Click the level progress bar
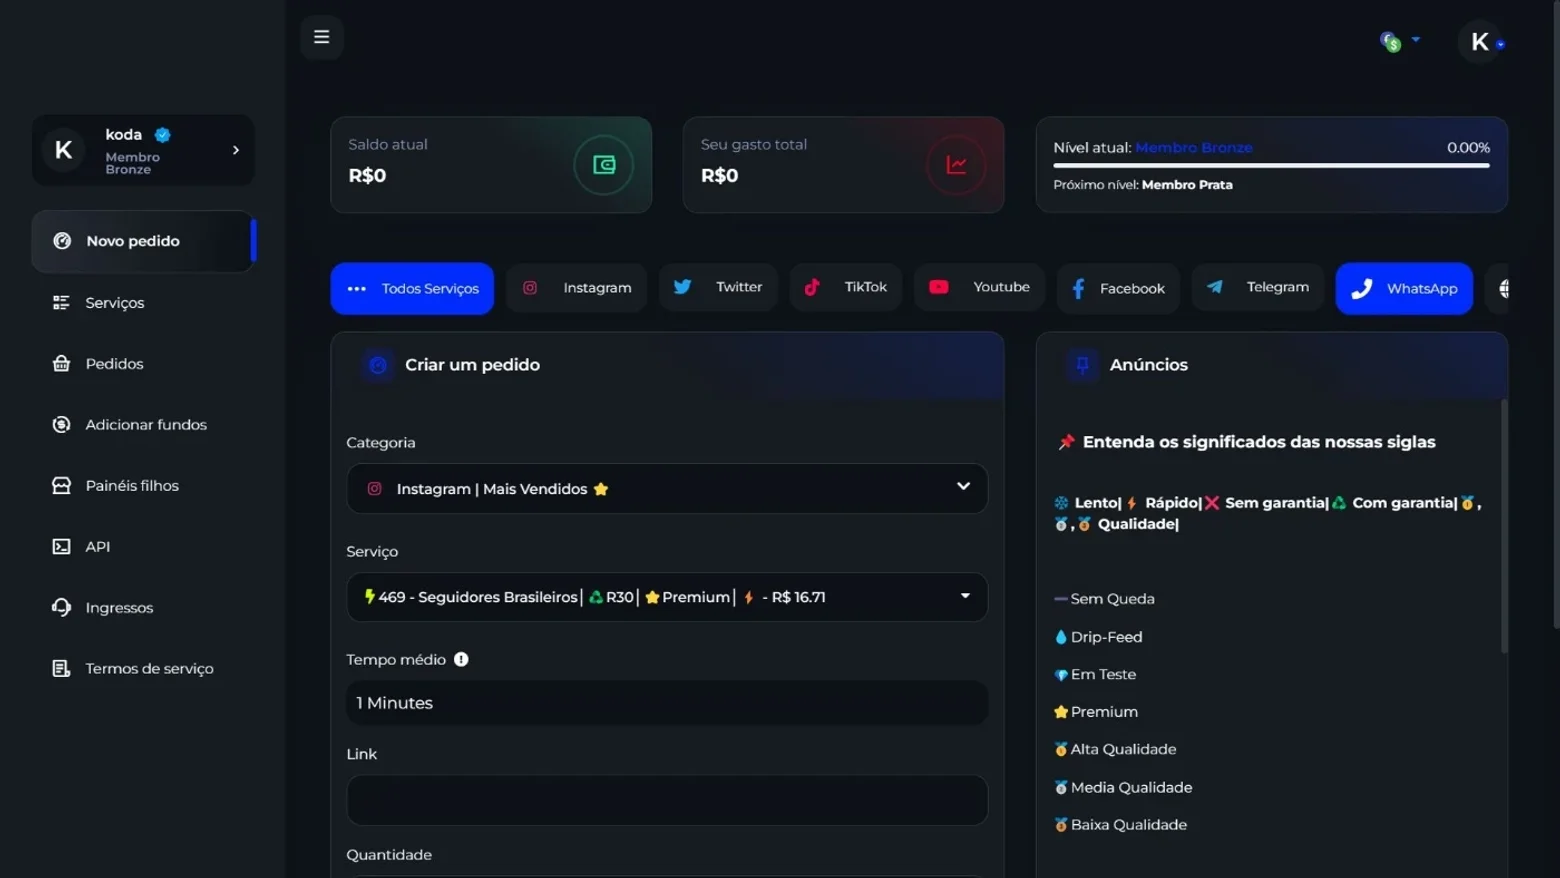This screenshot has width=1560, height=878. point(1271,166)
